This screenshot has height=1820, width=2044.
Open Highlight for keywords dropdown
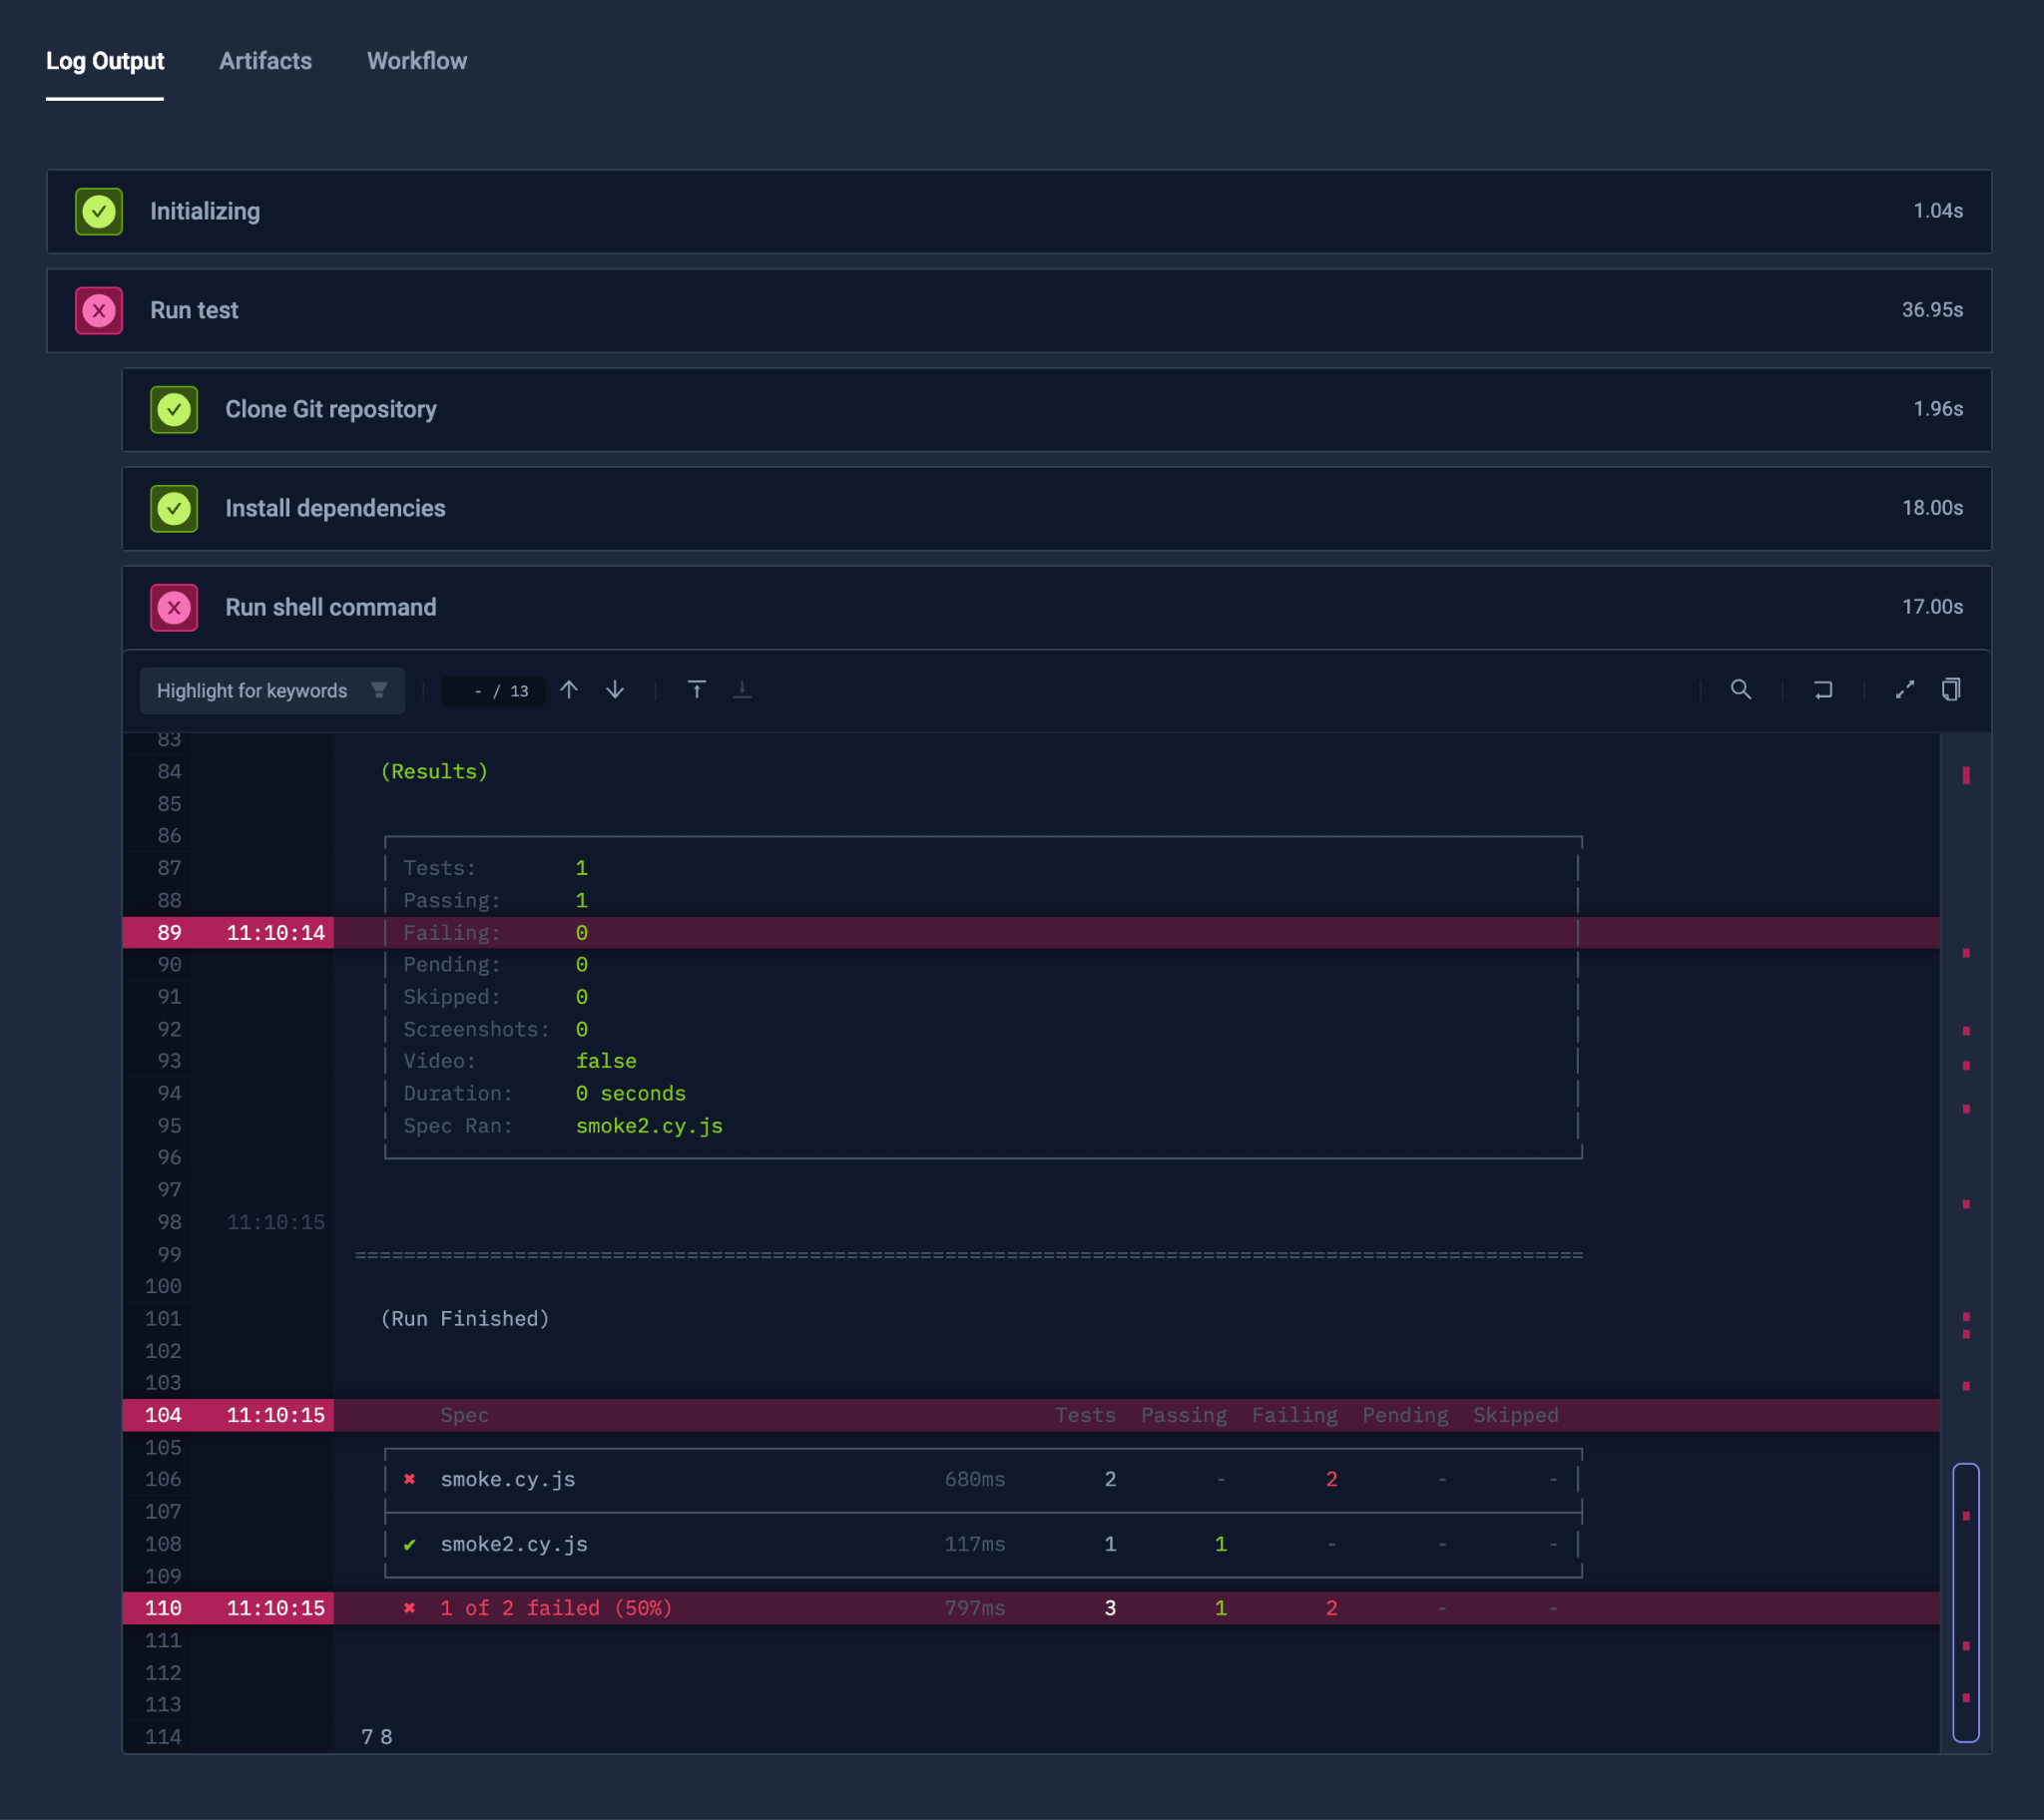pos(253,691)
